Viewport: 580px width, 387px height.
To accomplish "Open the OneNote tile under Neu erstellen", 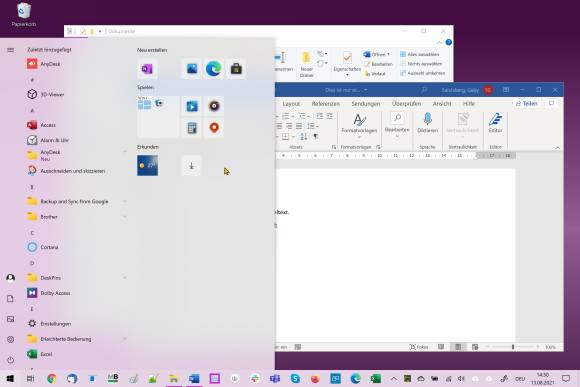I will pyautogui.click(x=147, y=69).
